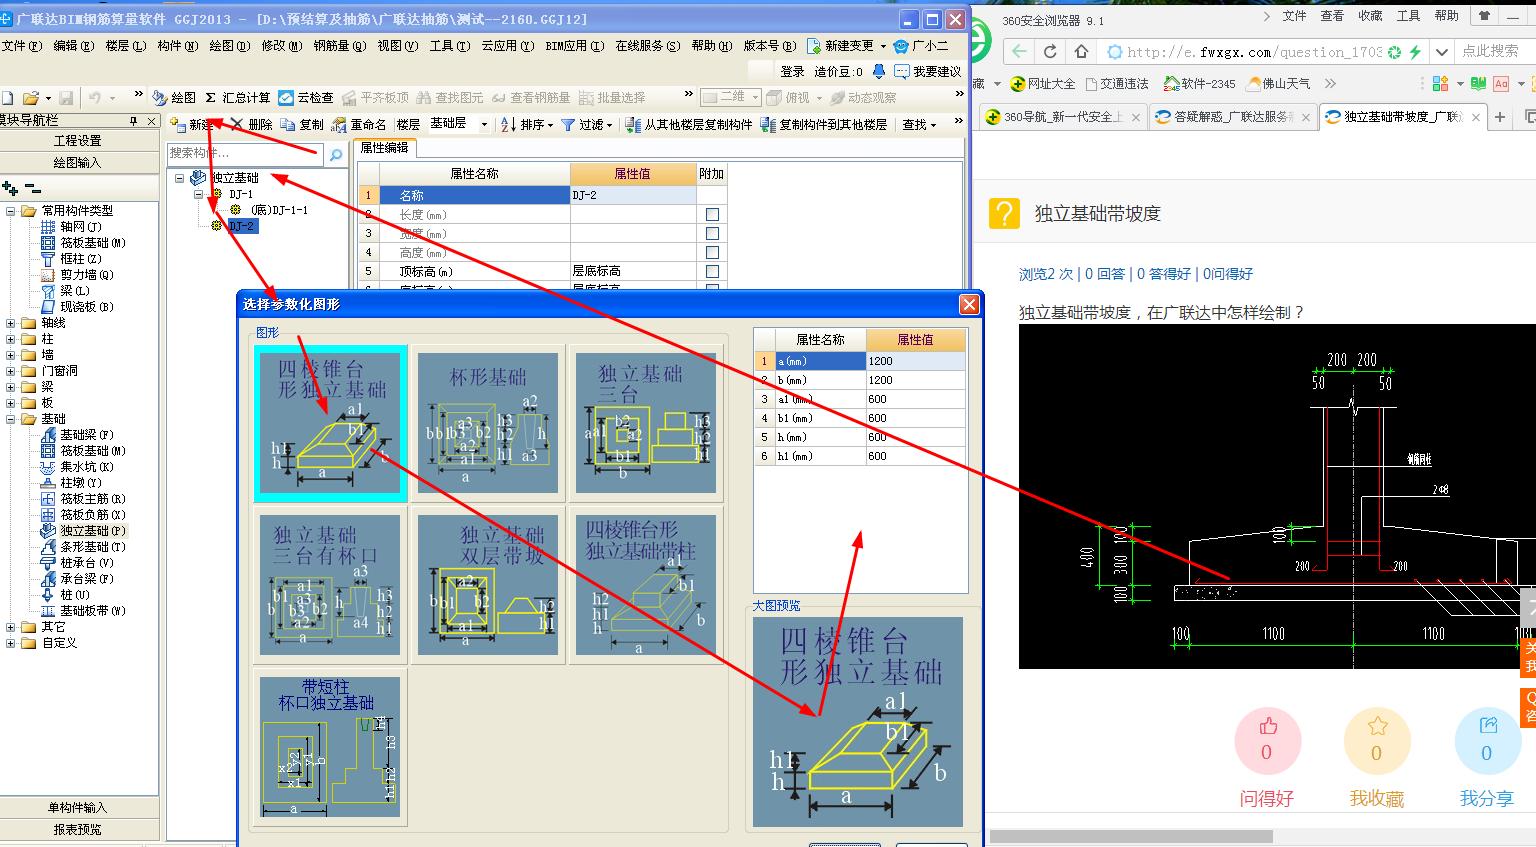
Task: Click a(mm) value cell 1200
Action: (915, 361)
